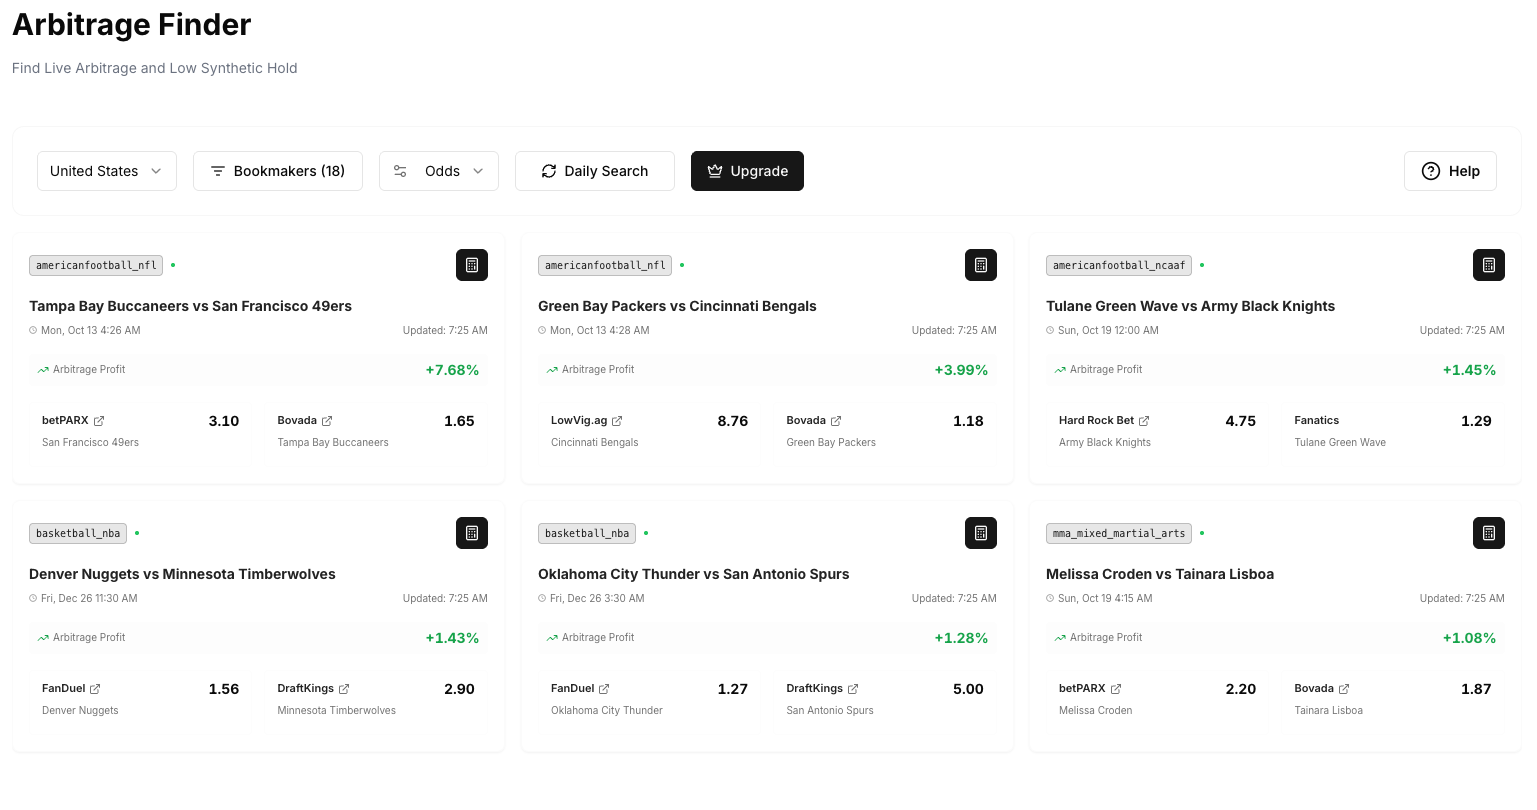Open calculator for Packers vs Bengals card
1537x810 pixels.
[980, 265]
